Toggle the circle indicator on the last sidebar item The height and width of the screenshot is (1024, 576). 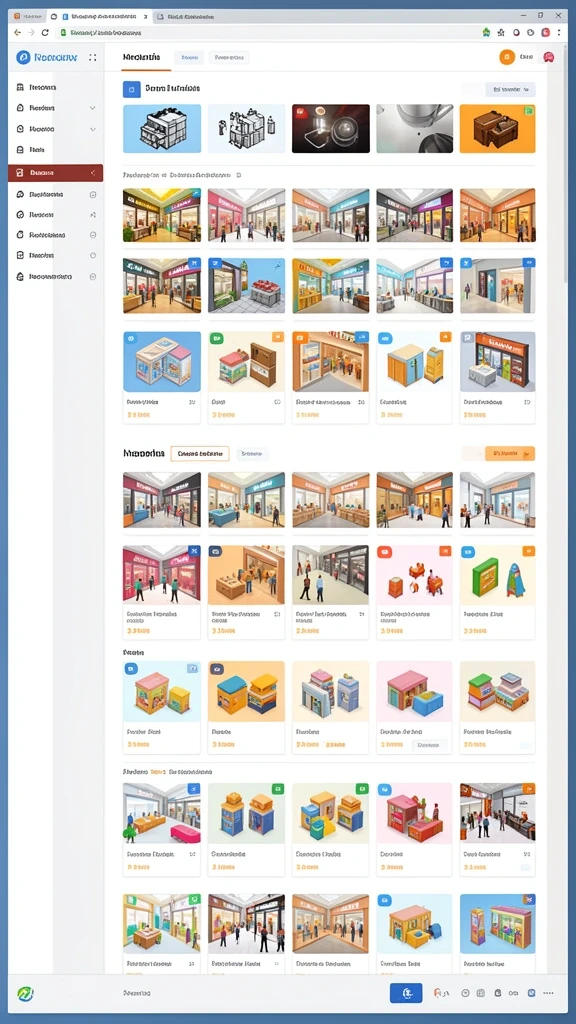[93, 277]
